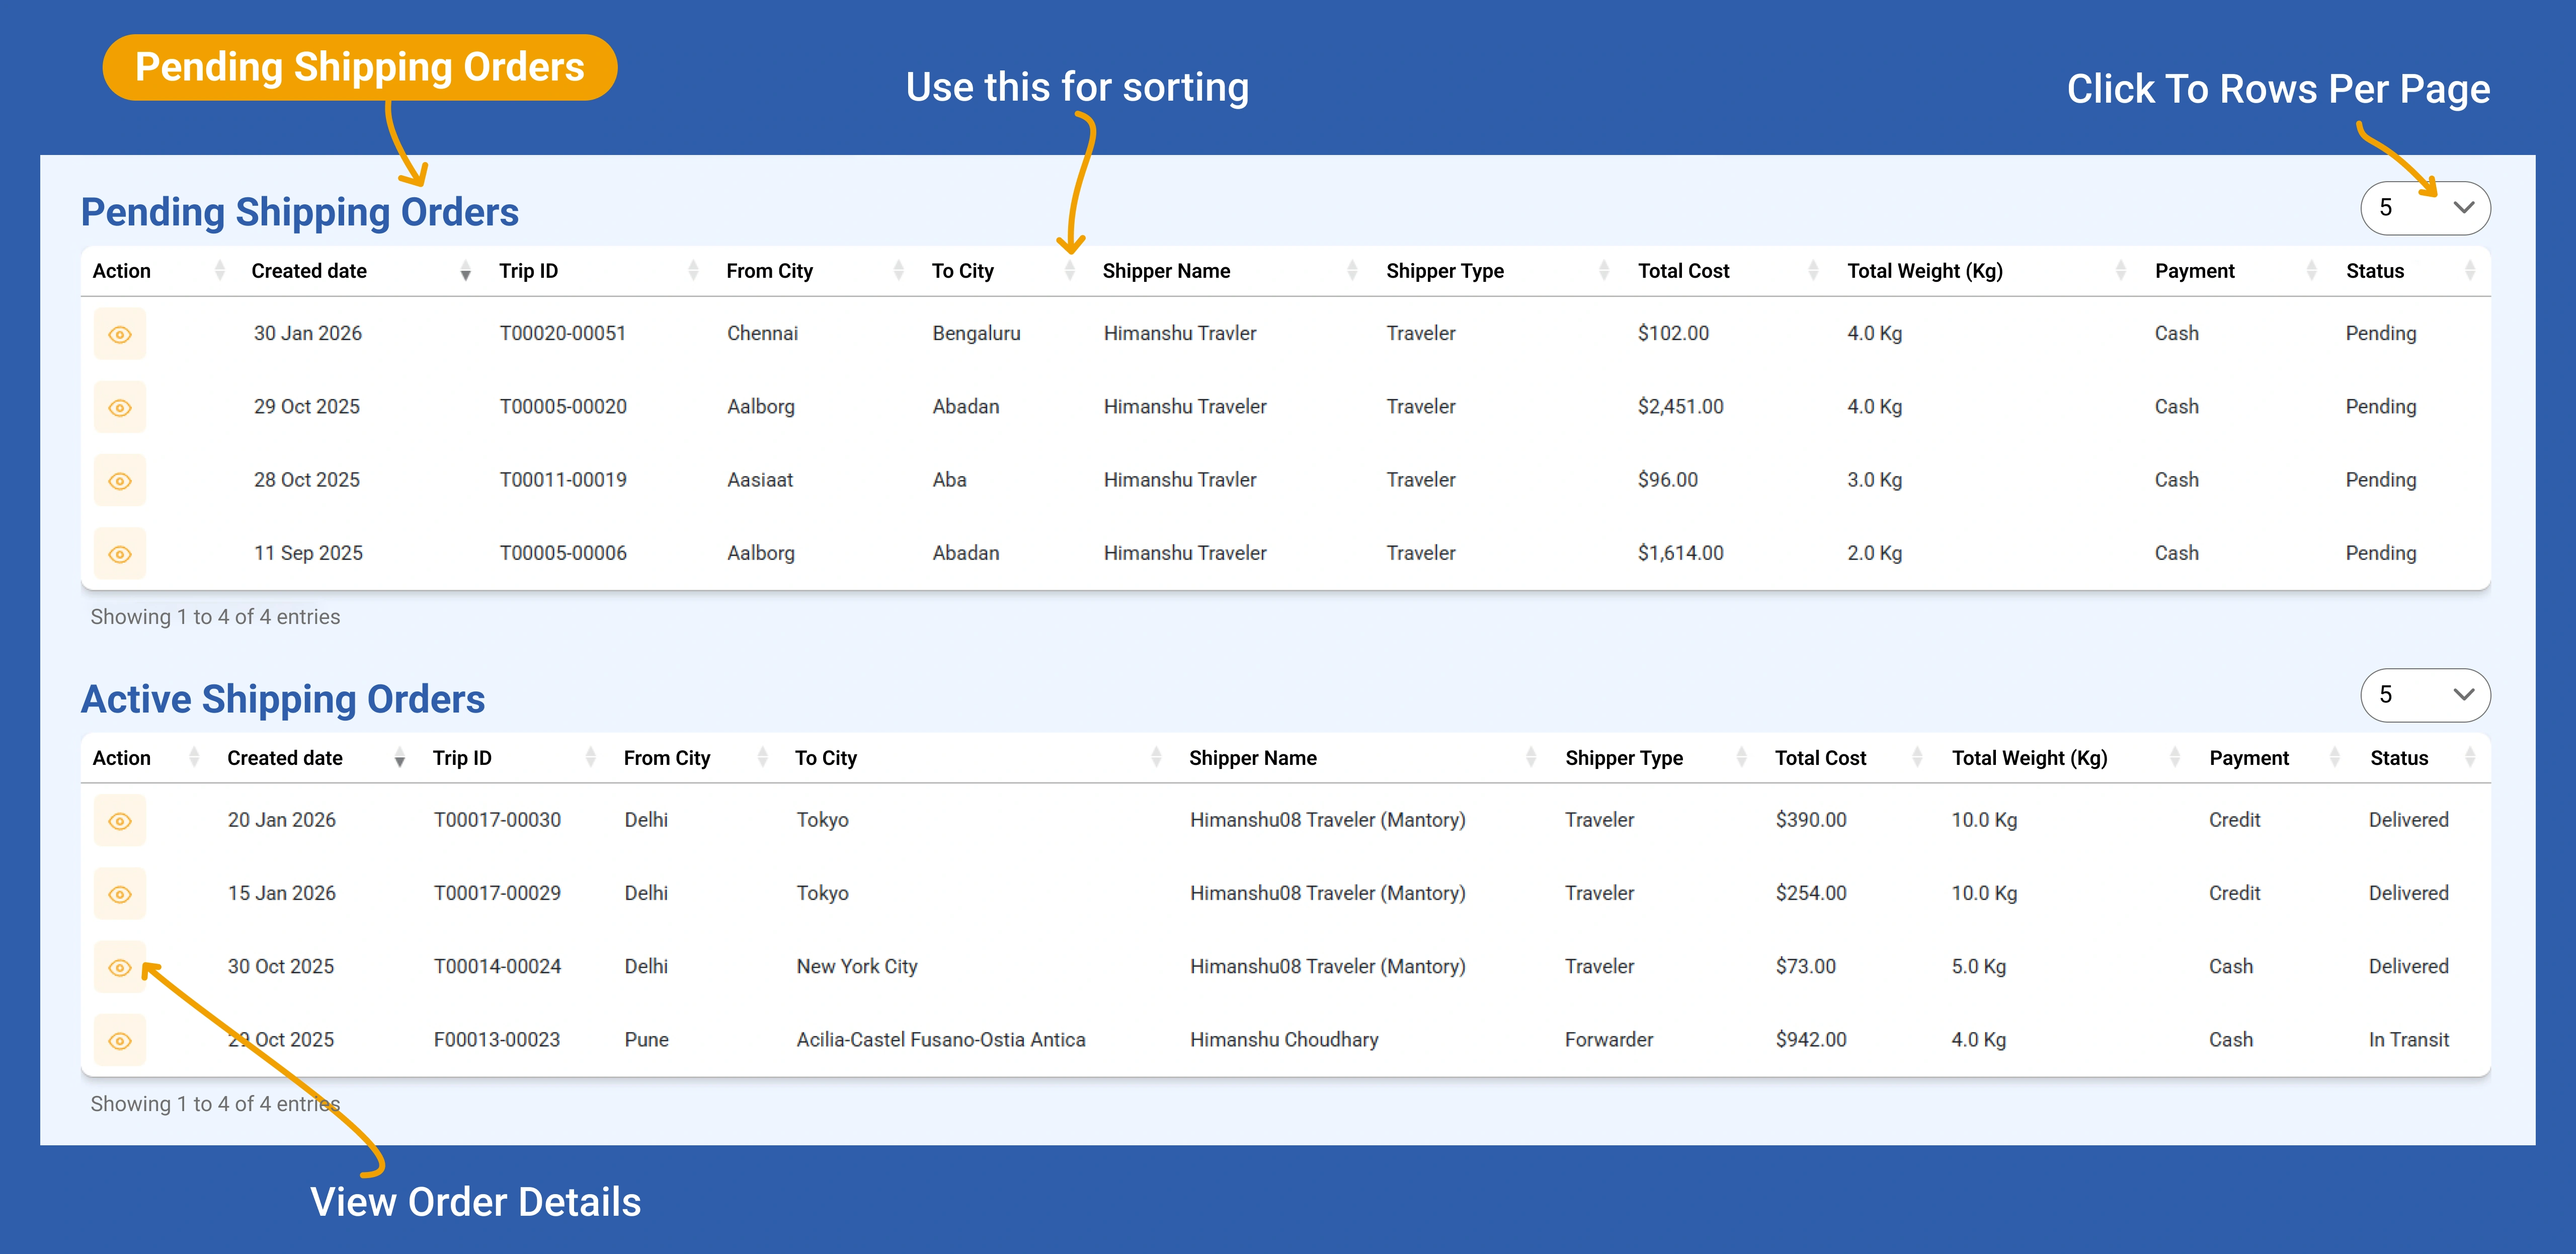The width and height of the screenshot is (2576, 1254).
Task: Click Acilia-Castel Fusano-Ostia Antica cell
Action: coord(941,1040)
